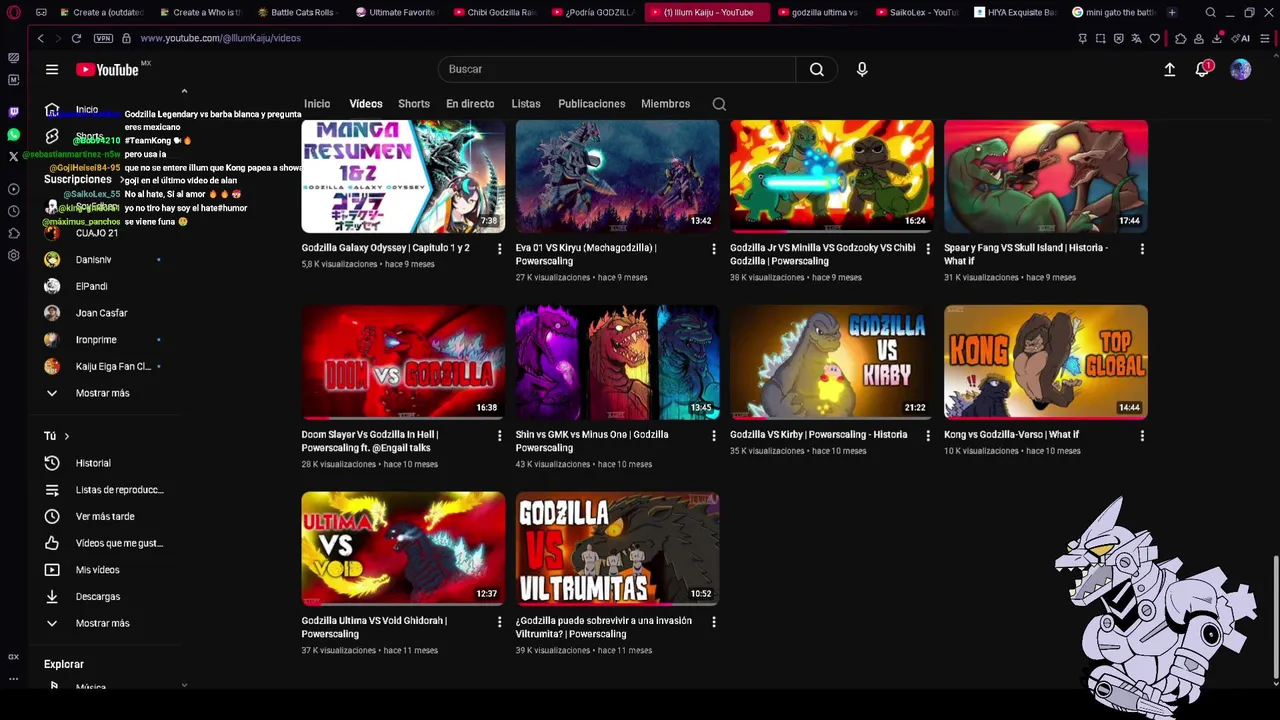Open sidebar history clock icon

[x=13, y=211]
